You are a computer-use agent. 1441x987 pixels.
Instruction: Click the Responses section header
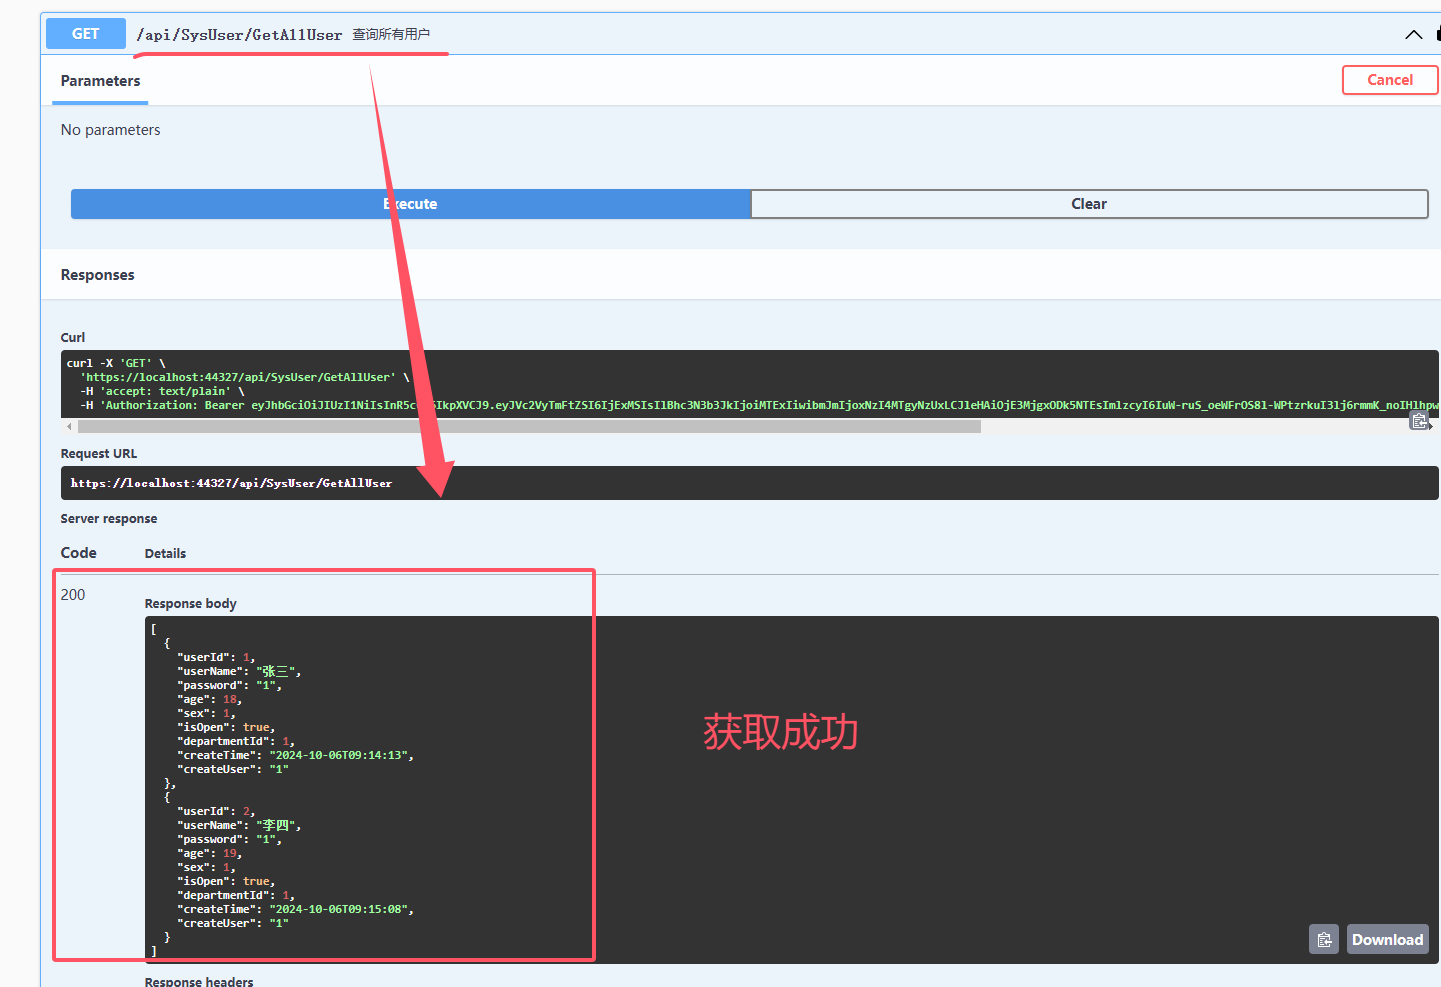click(x=97, y=275)
